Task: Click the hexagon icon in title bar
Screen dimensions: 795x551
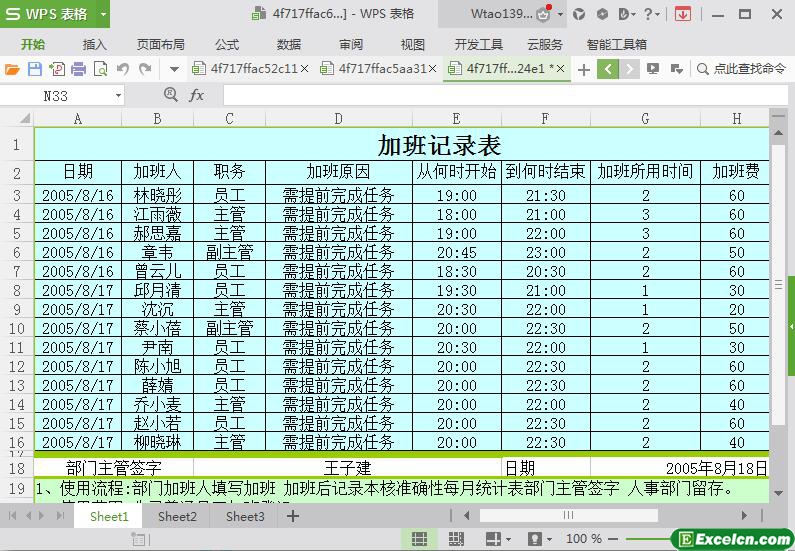Action: click(602, 14)
